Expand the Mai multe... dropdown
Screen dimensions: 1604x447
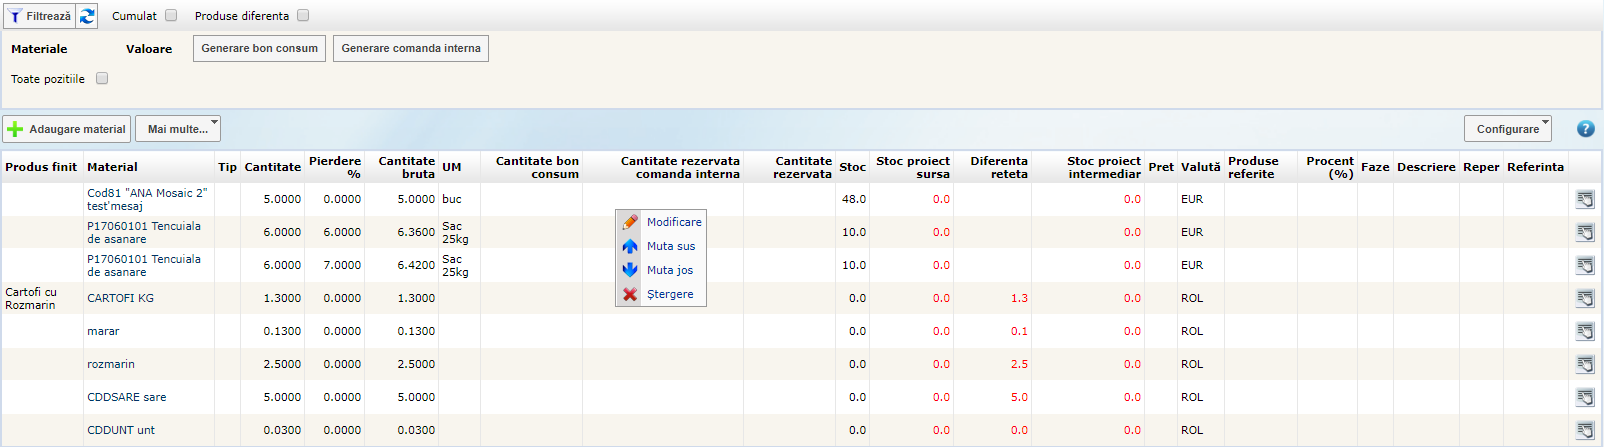click(x=178, y=129)
